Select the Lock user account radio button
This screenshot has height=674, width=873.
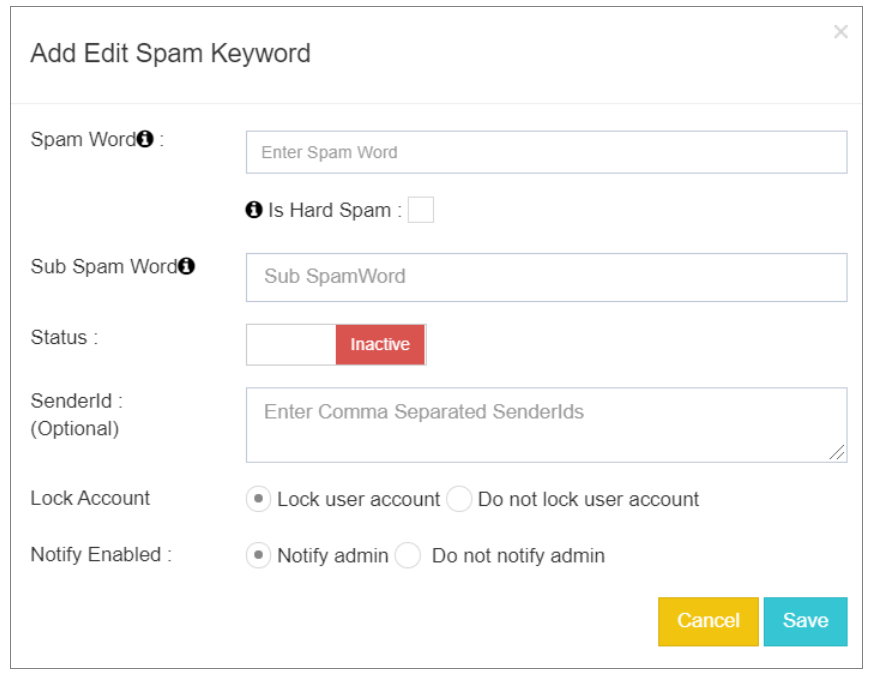(257, 499)
